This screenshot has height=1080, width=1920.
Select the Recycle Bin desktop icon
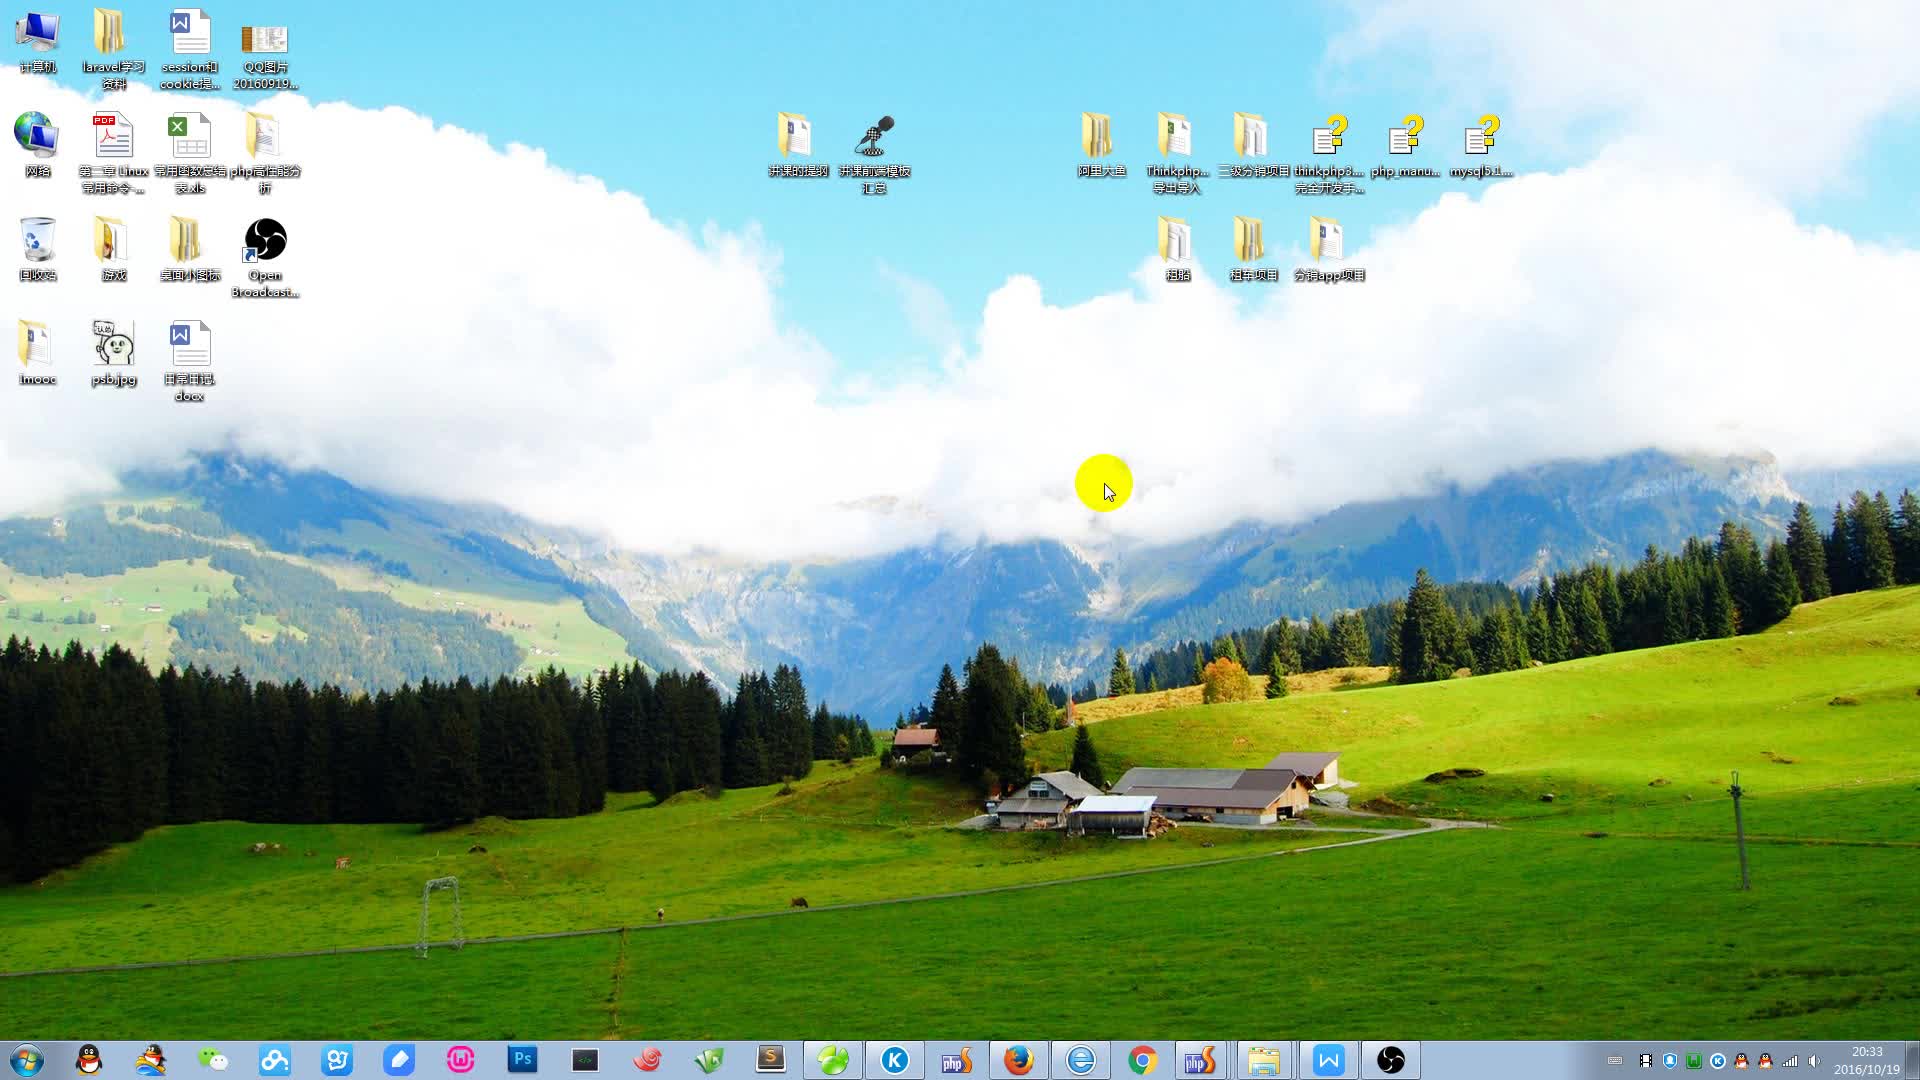point(37,242)
